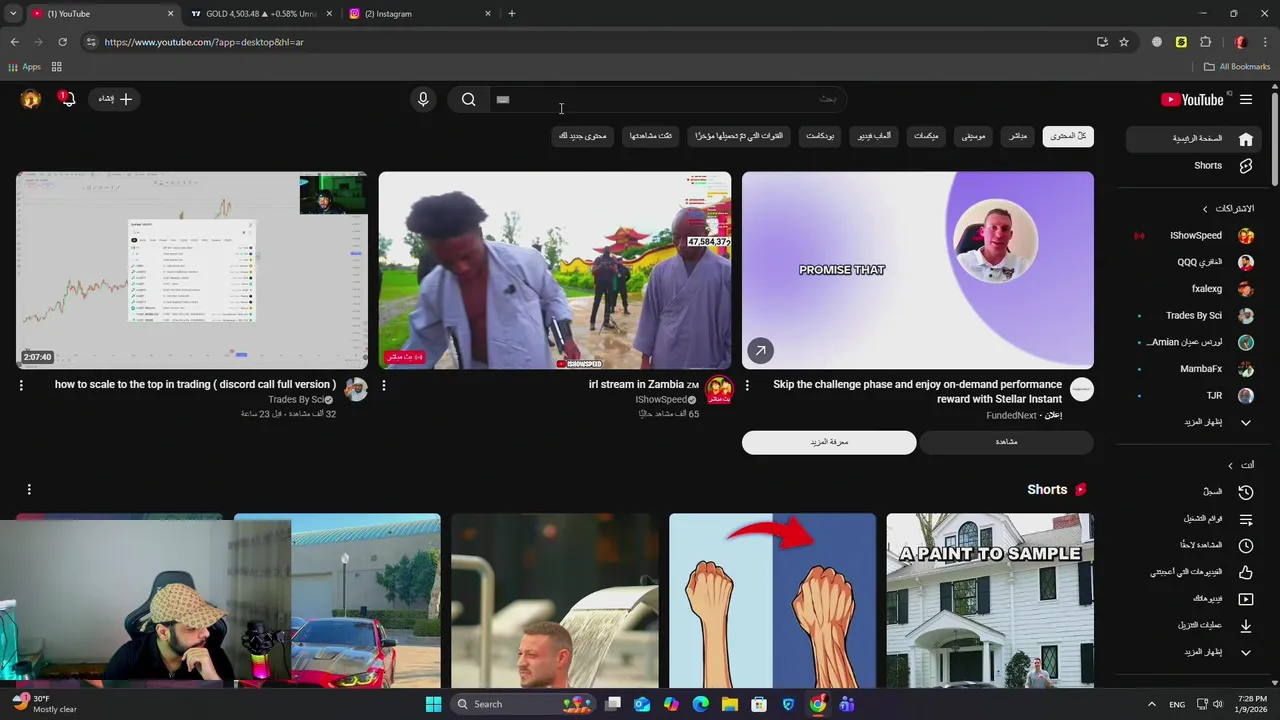This screenshot has height=720, width=1280.
Task: Click the Learn more (معرفة المزيد) ad button
Action: click(x=829, y=442)
